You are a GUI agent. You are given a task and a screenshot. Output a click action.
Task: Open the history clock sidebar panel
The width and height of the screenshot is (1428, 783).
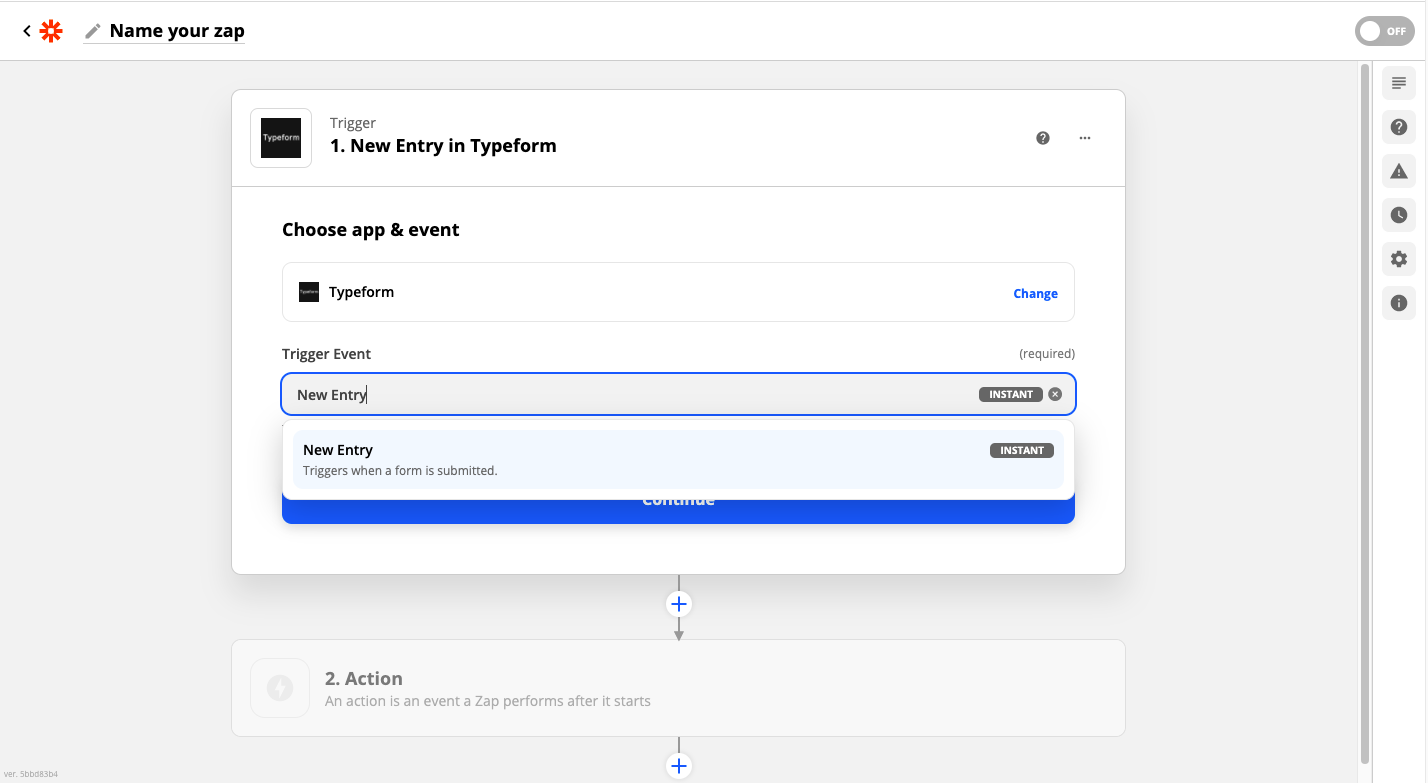[1399, 215]
